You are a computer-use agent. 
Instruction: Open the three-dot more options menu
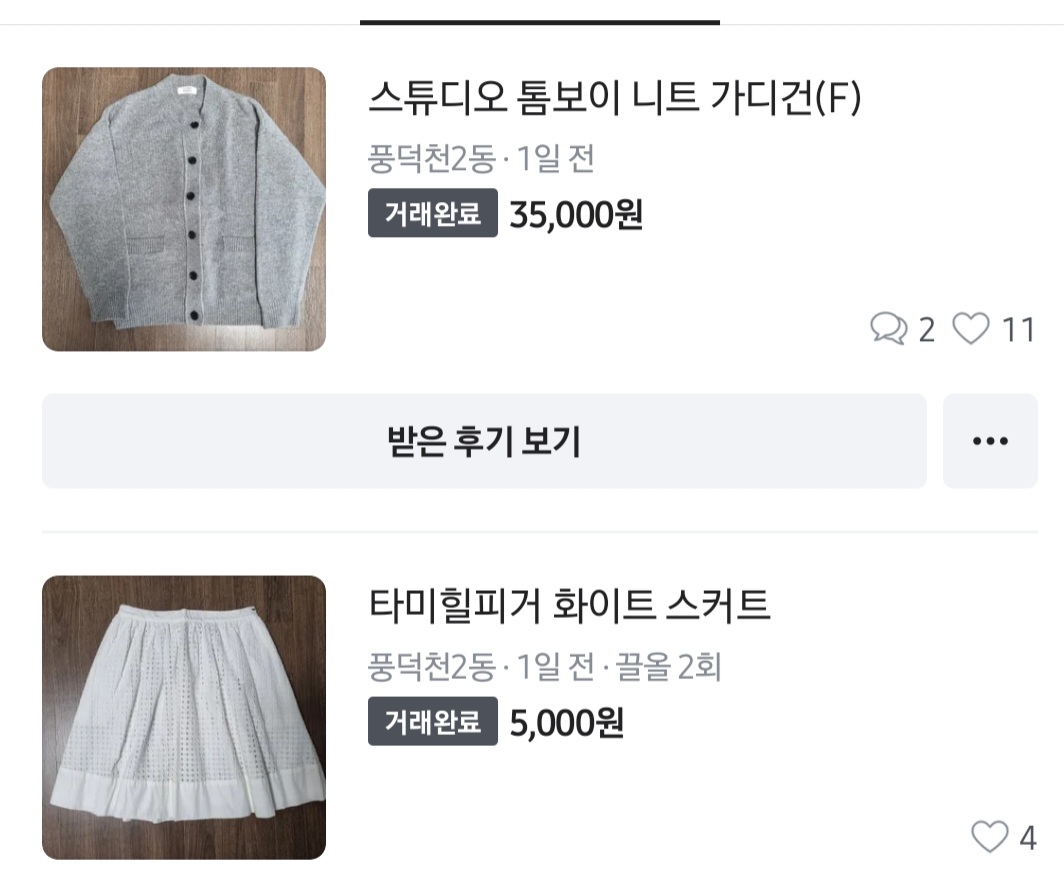tap(990, 441)
